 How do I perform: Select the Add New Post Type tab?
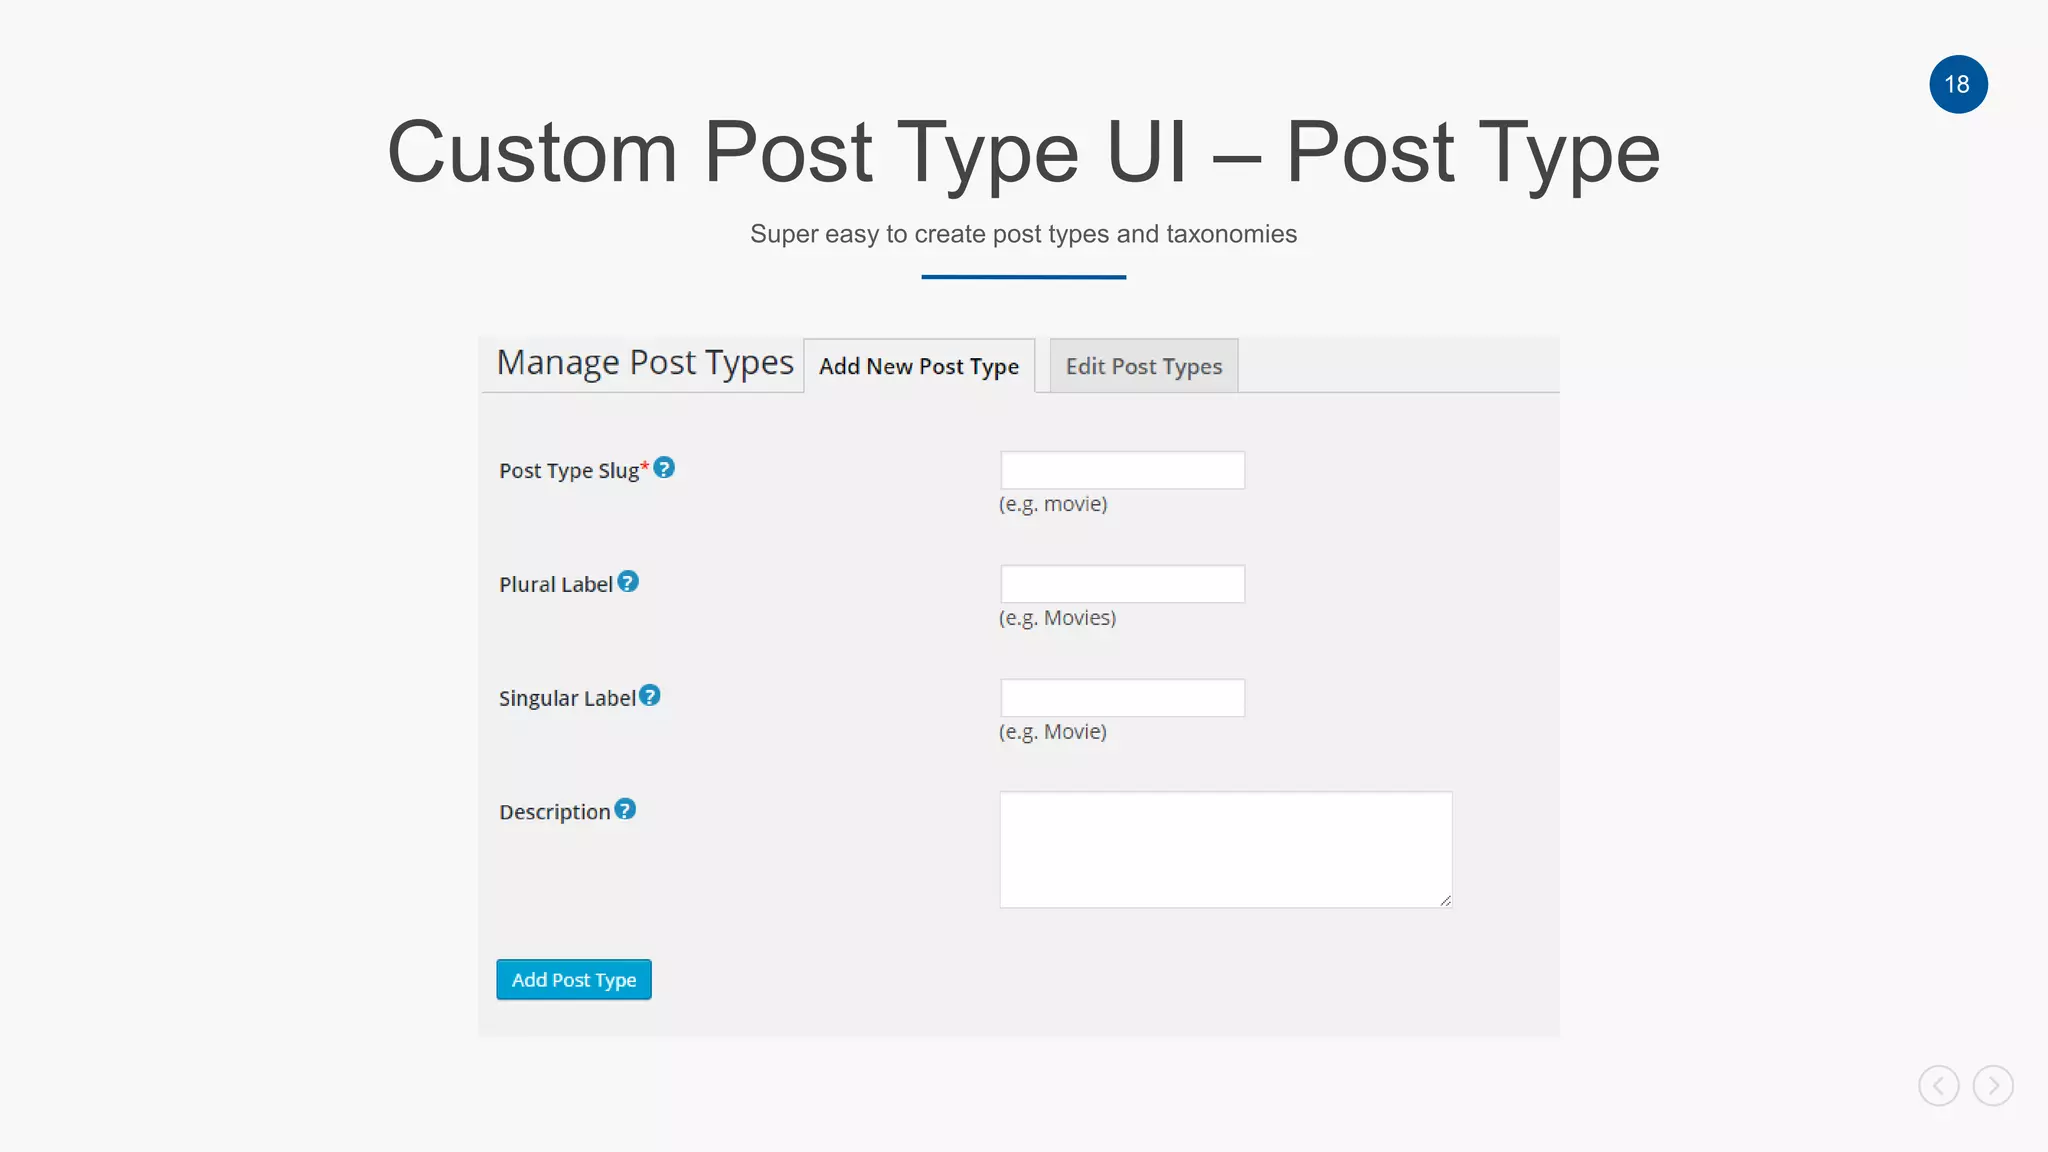pyautogui.click(x=919, y=366)
